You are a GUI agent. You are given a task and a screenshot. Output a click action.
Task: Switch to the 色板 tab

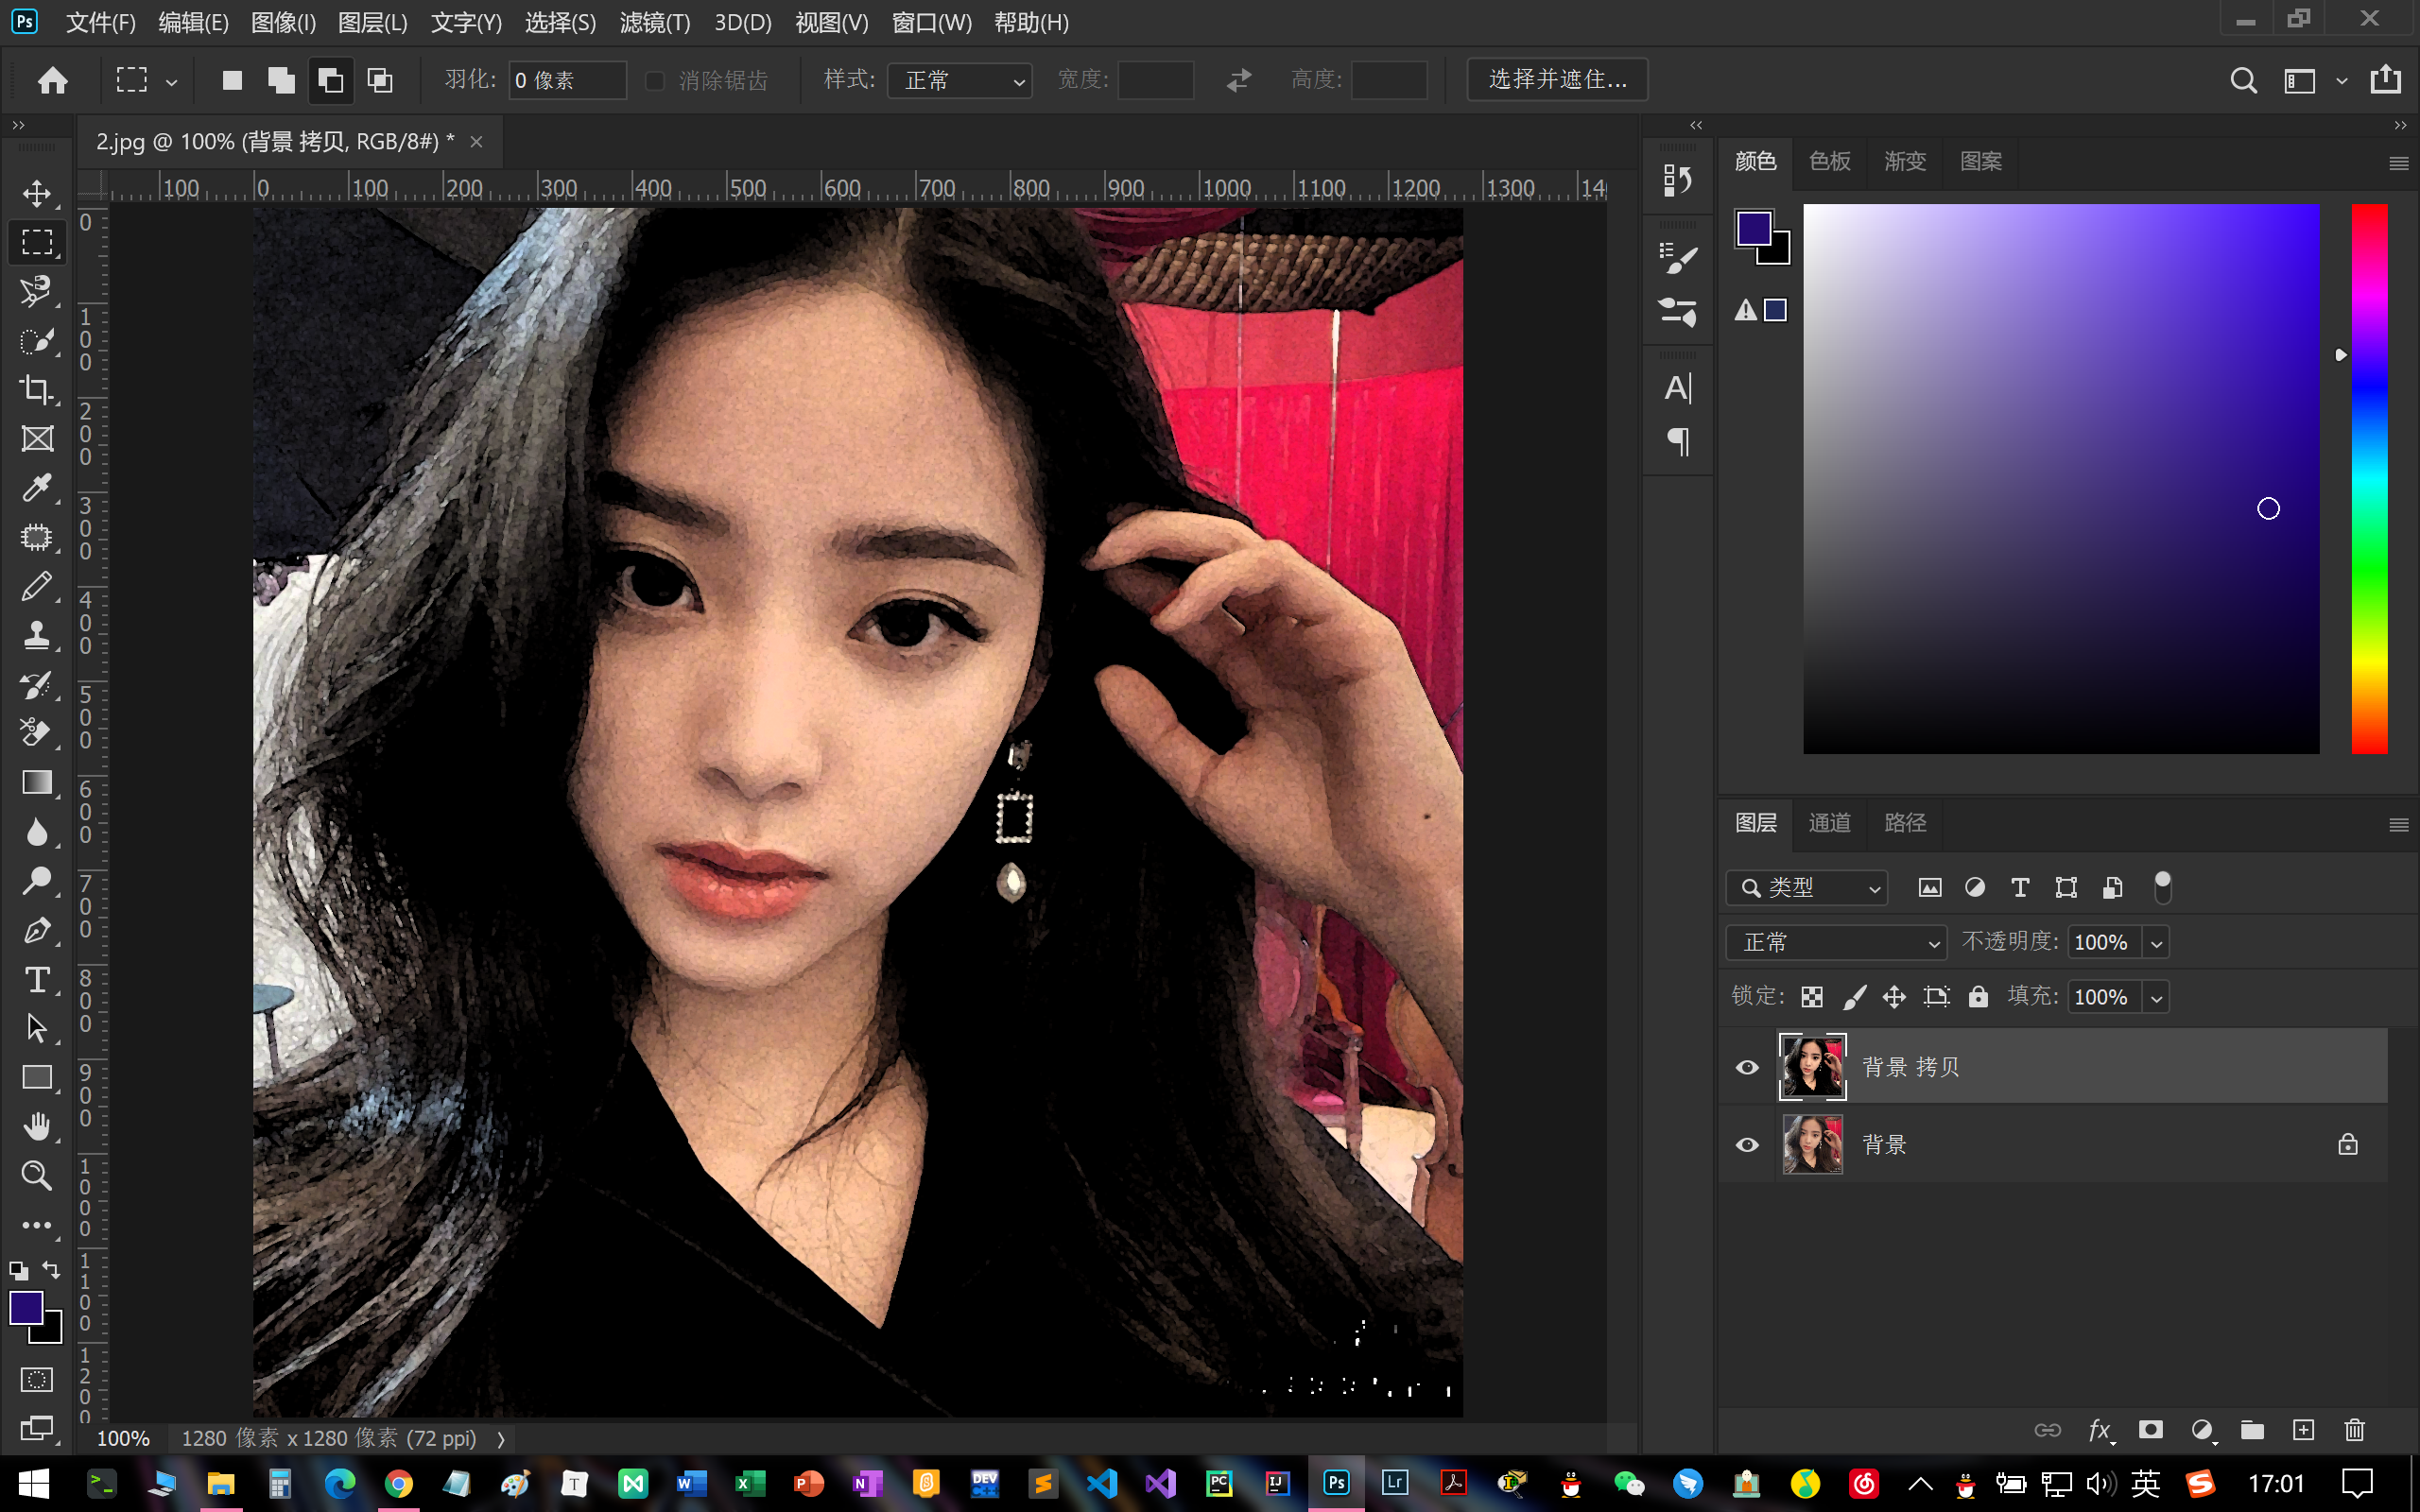[1830, 161]
